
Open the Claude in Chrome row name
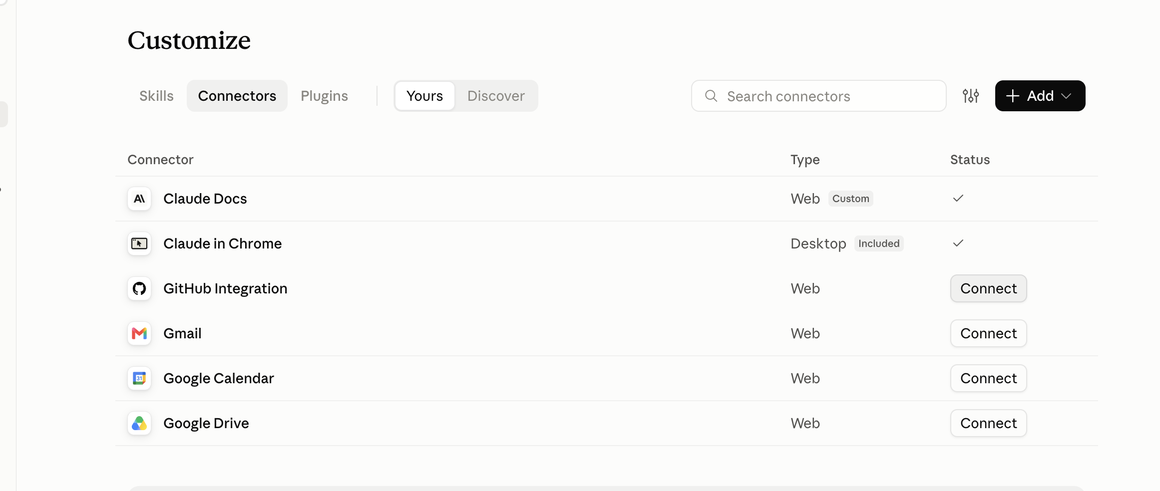[x=223, y=243]
